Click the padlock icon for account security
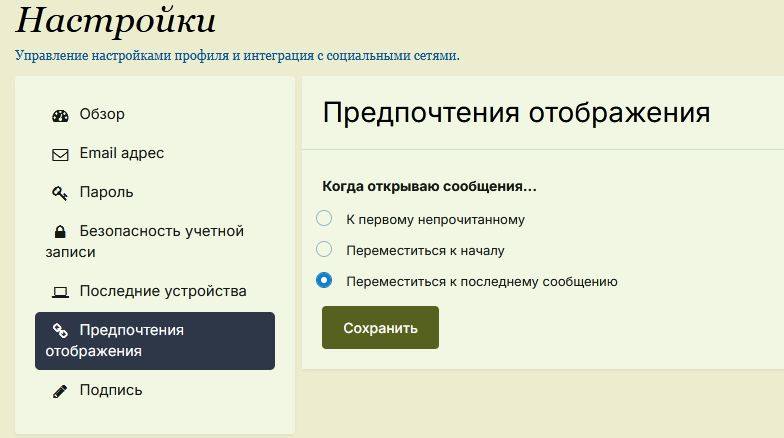This screenshot has height=438, width=784. [x=60, y=231]
